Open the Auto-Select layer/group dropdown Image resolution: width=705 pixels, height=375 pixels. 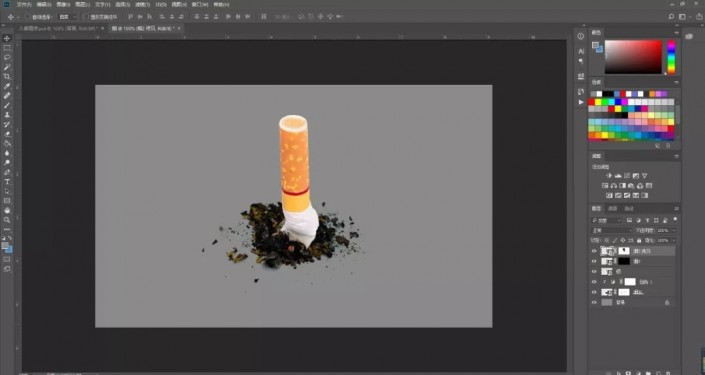pos(68,17)
